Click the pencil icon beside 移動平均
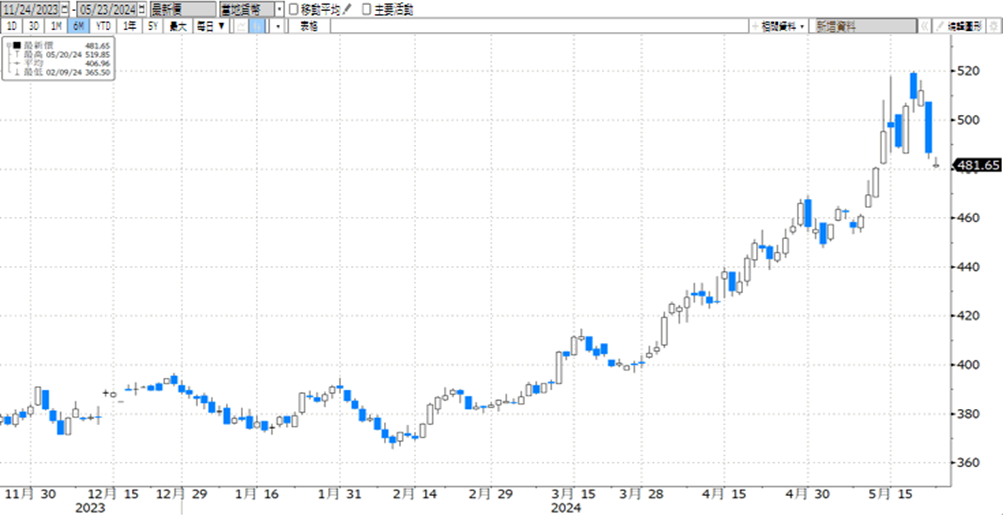1003x515 pixels. click(346, 10)
